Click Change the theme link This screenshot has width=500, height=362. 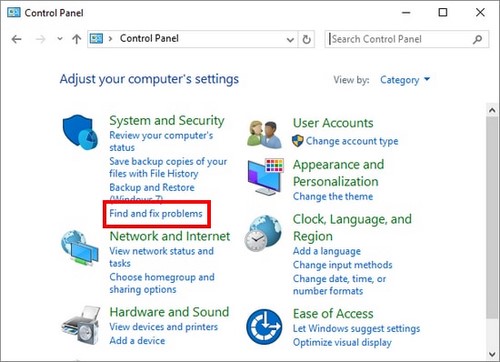pyautogui.click(x=333, y=196)
